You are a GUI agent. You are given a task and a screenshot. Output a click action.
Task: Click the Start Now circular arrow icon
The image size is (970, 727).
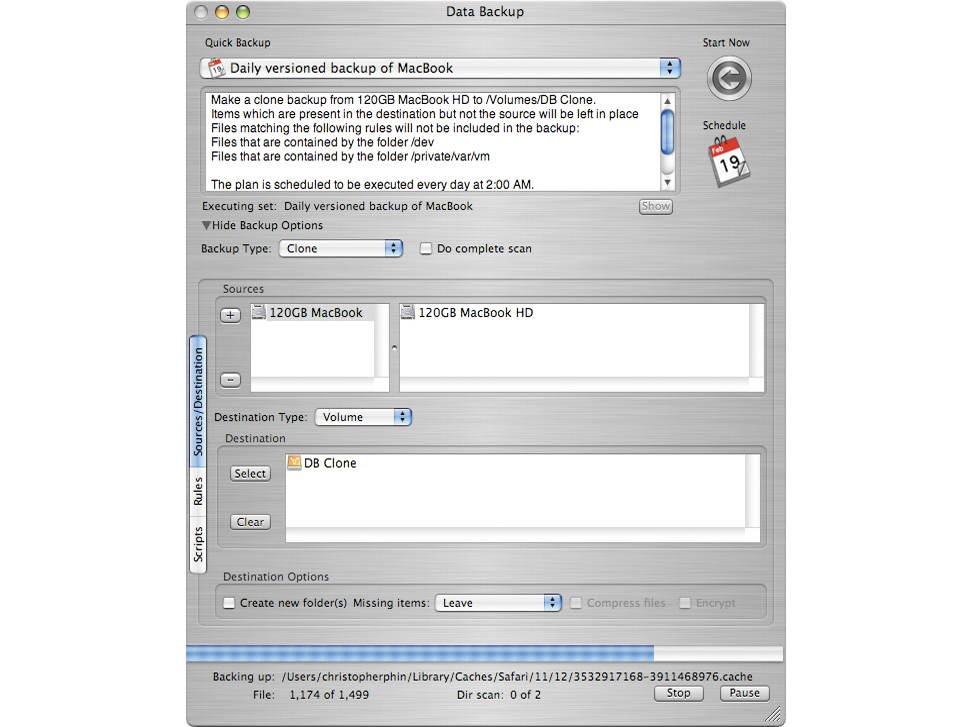[729, 79]
